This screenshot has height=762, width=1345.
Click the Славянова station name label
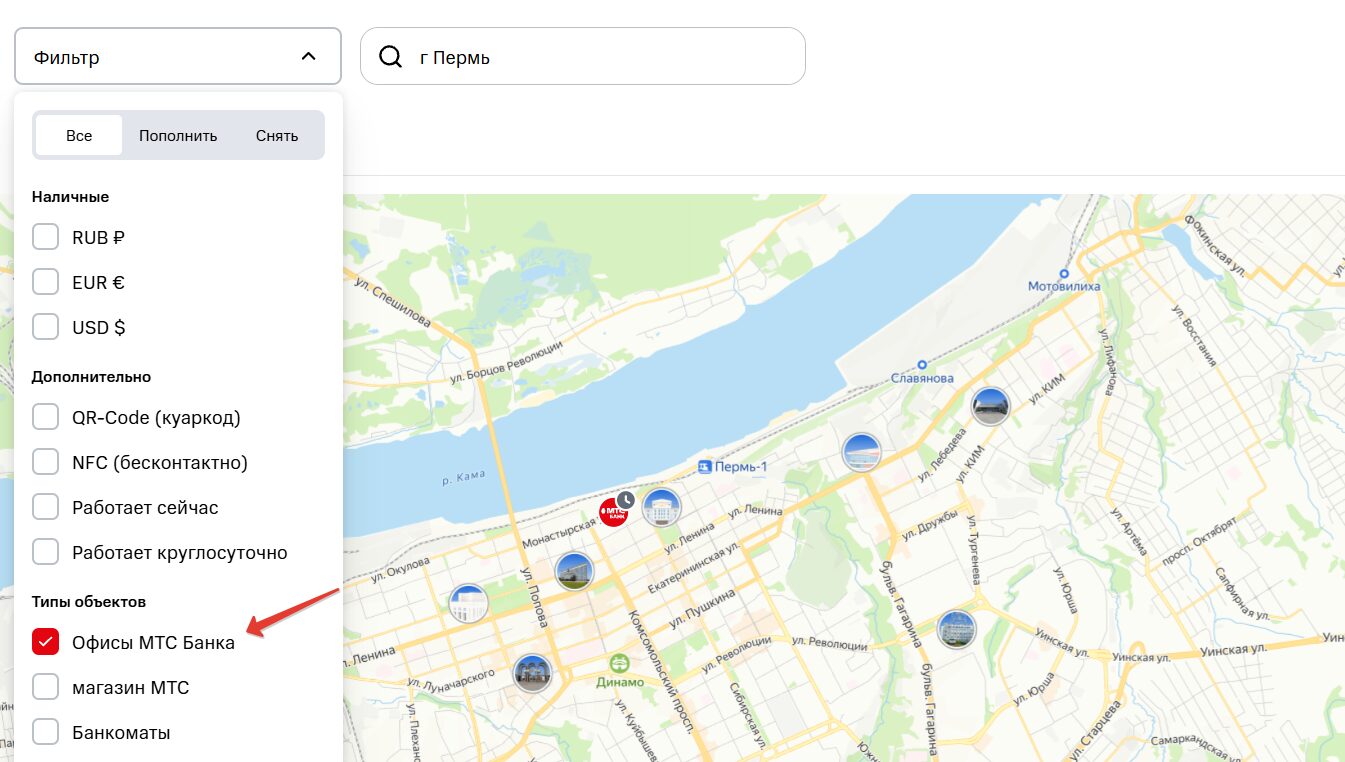pyautogui.click(x=922, y=378)
